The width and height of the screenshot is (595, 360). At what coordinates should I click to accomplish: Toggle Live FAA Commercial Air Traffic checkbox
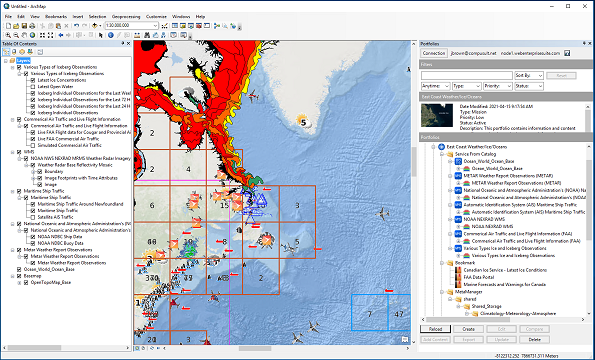pos(33,139)
